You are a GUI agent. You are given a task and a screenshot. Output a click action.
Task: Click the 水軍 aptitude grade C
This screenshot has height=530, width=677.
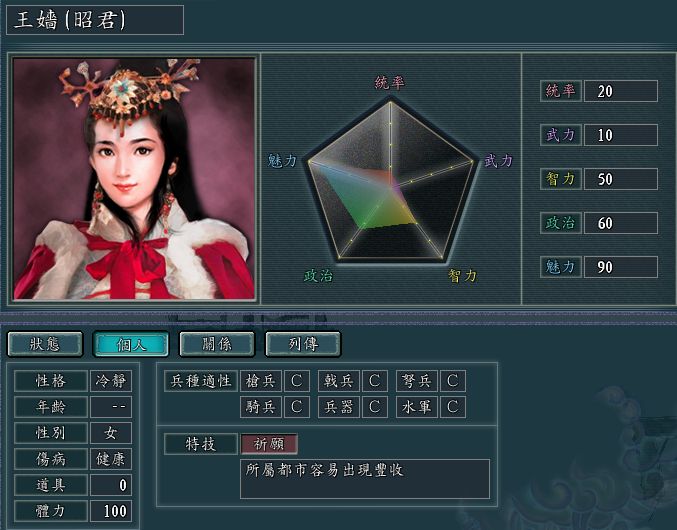(452, 407)
